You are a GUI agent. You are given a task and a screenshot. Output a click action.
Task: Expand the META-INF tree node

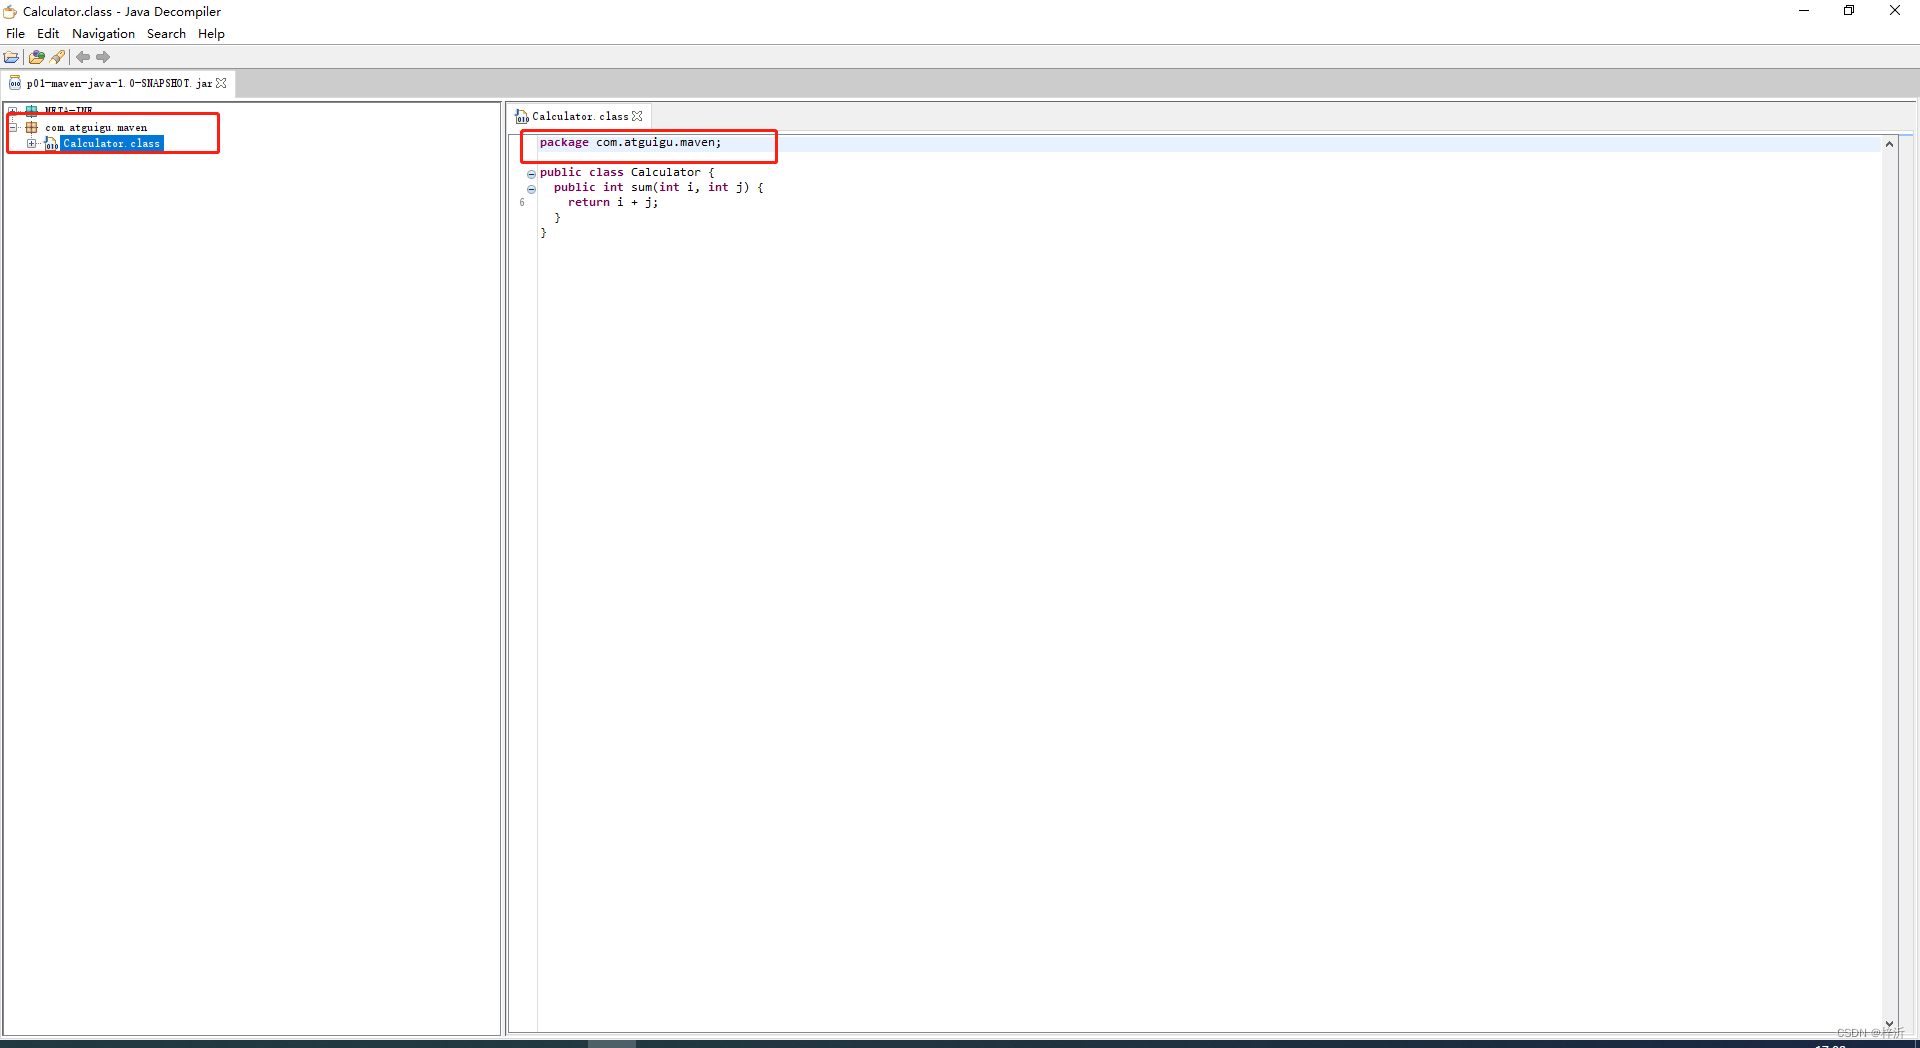tap(13, 111)
